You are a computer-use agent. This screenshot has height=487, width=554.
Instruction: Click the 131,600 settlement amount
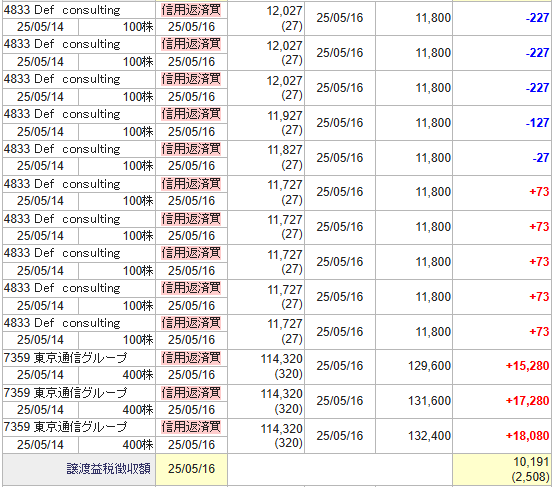pos(429,401)
